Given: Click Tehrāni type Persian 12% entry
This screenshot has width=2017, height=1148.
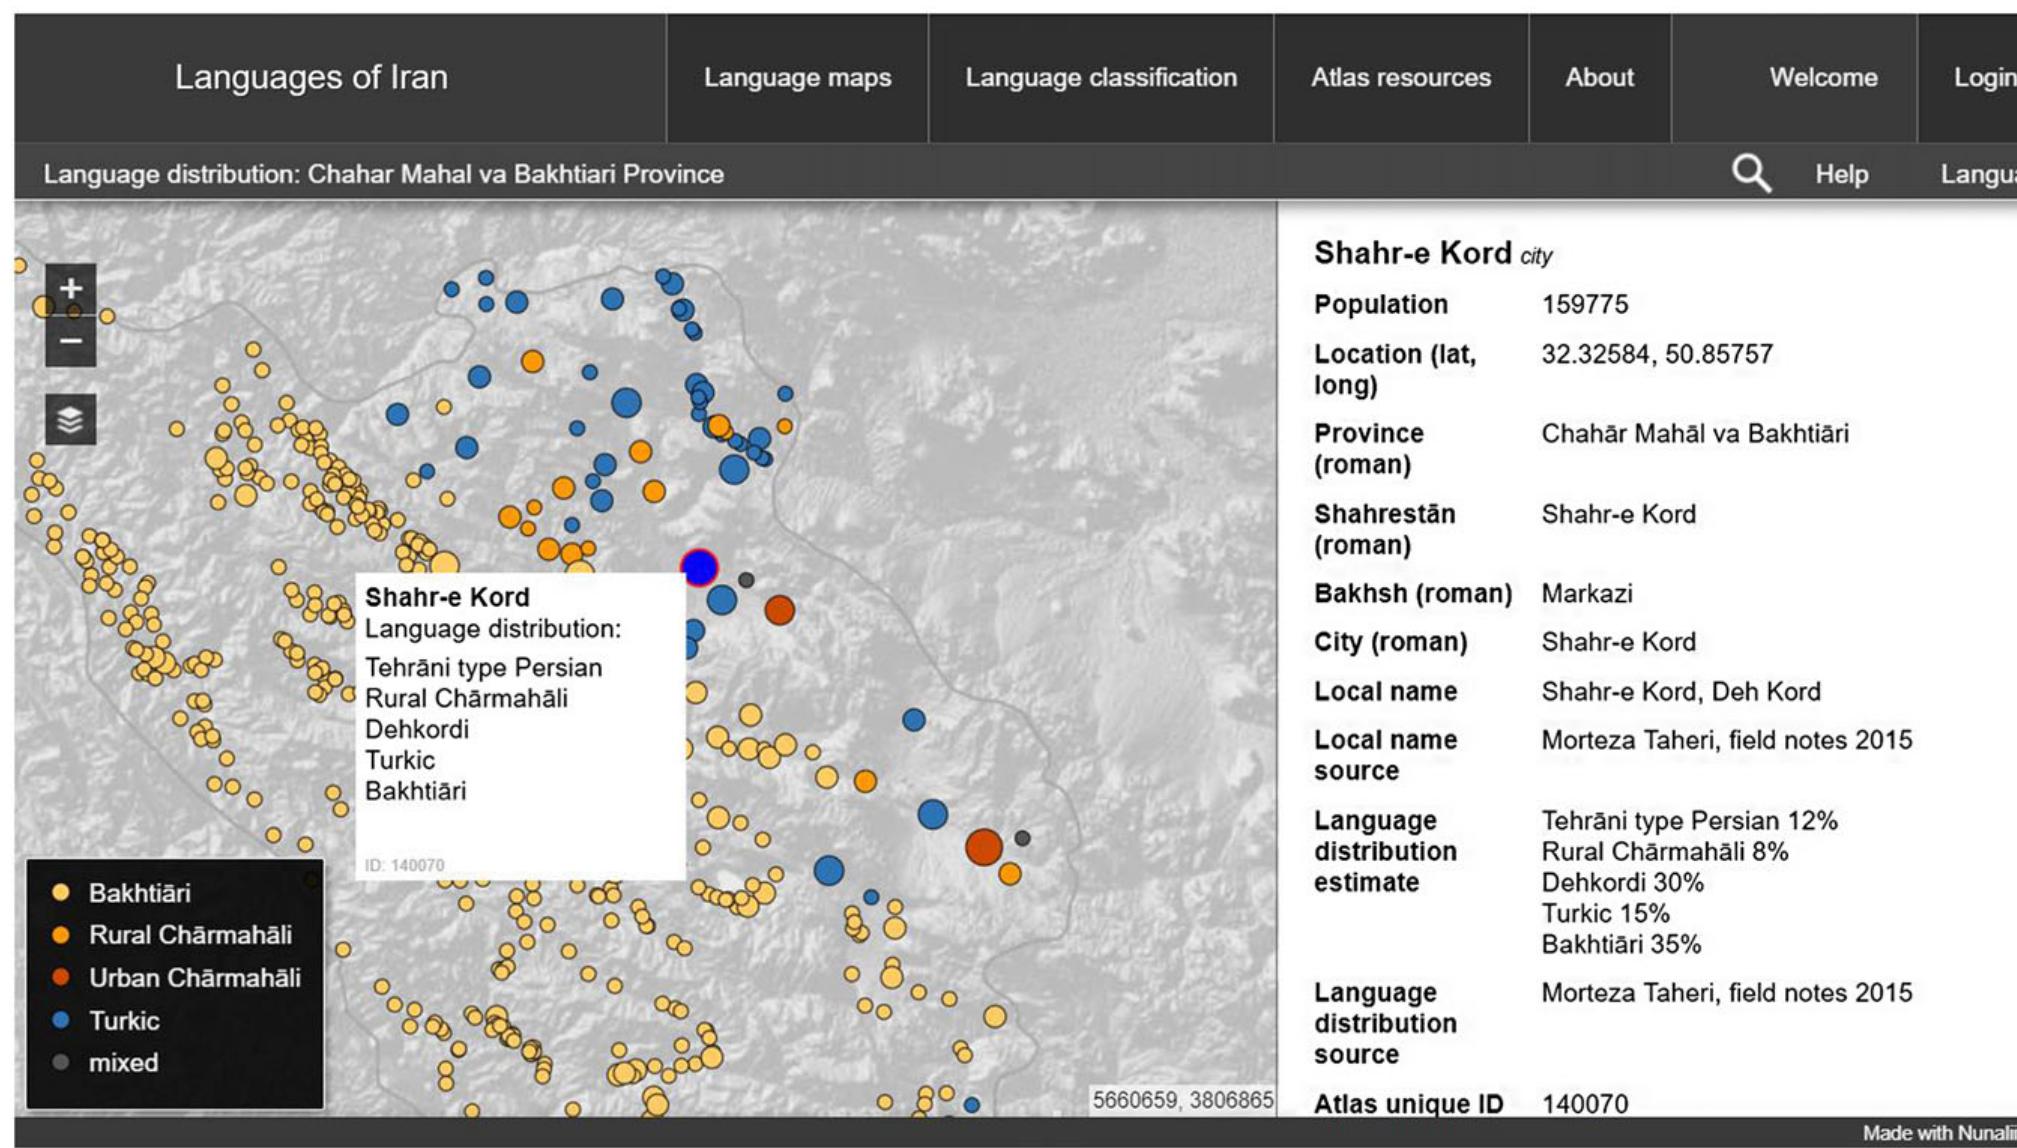Looking at the screenshot, I should (x=1689, y=821).
